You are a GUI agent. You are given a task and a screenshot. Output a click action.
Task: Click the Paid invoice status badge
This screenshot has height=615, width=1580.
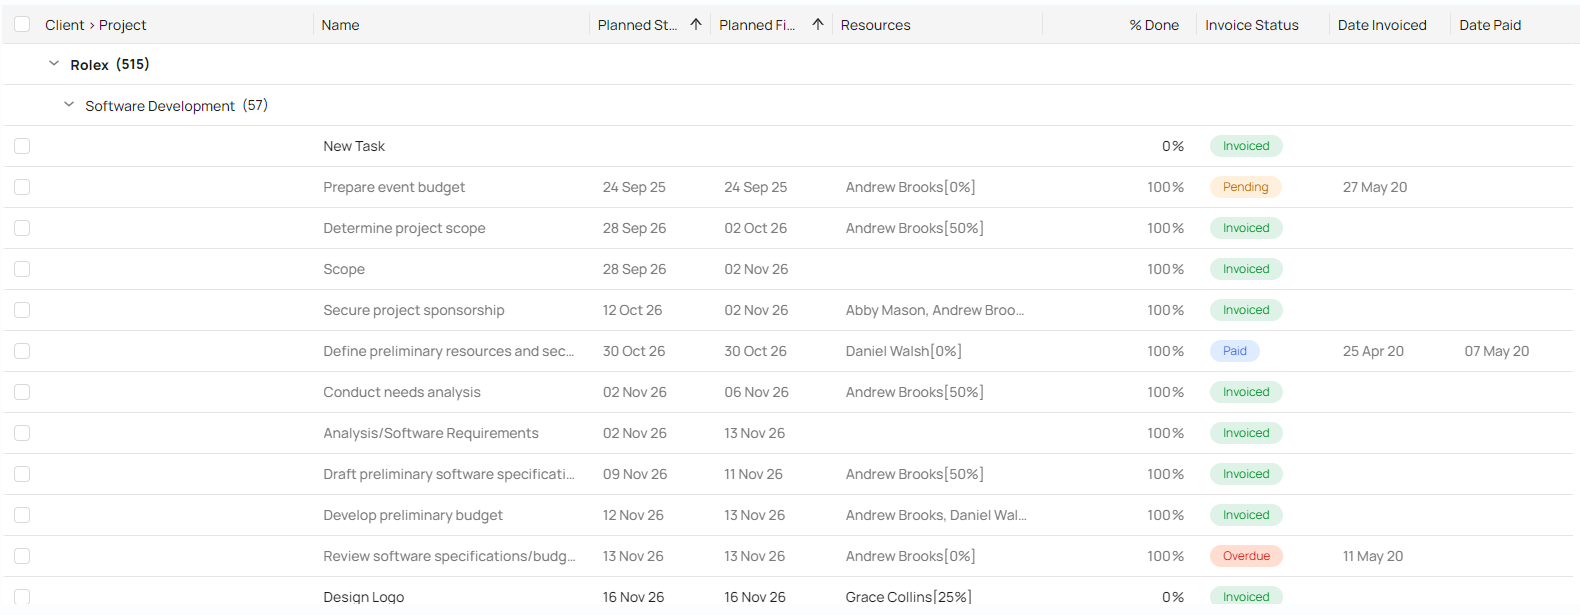[1234, 351]
